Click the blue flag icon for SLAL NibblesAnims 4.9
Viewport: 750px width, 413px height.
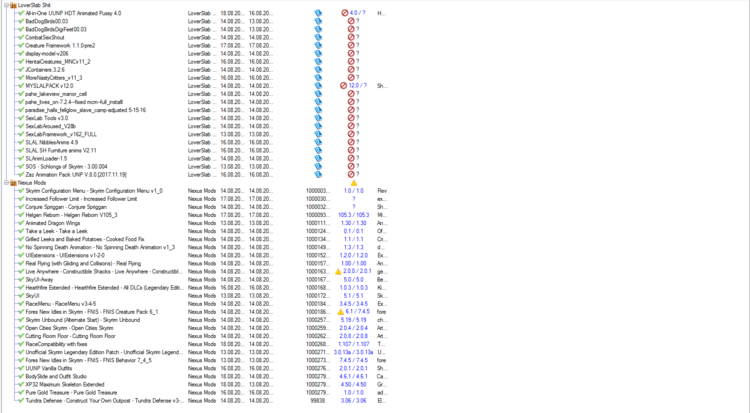[318, 142]
